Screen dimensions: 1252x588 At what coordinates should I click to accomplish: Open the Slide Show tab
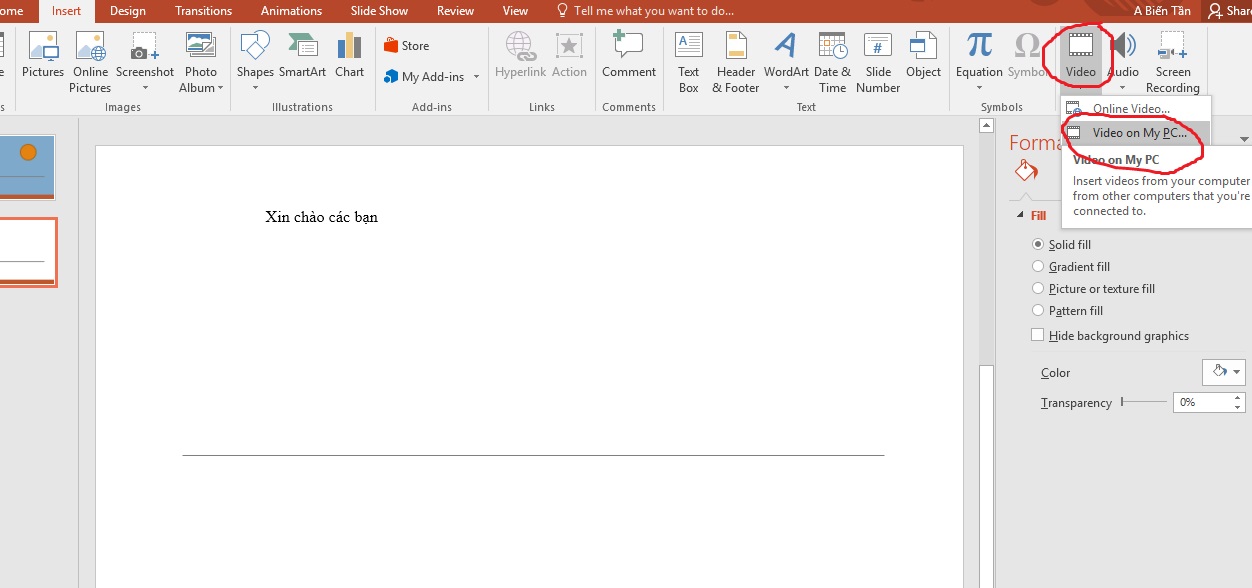(x=379, y=11)
